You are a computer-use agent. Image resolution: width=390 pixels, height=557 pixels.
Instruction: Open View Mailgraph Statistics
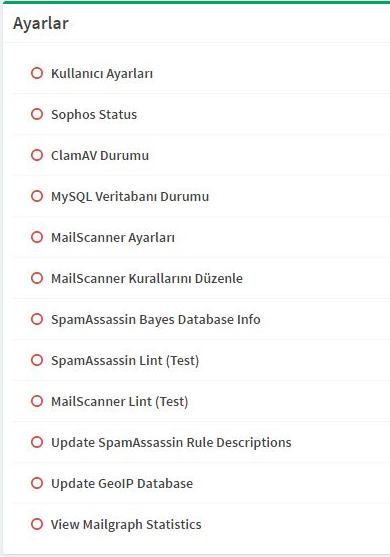pyautogui.click(x=126, y=525)
